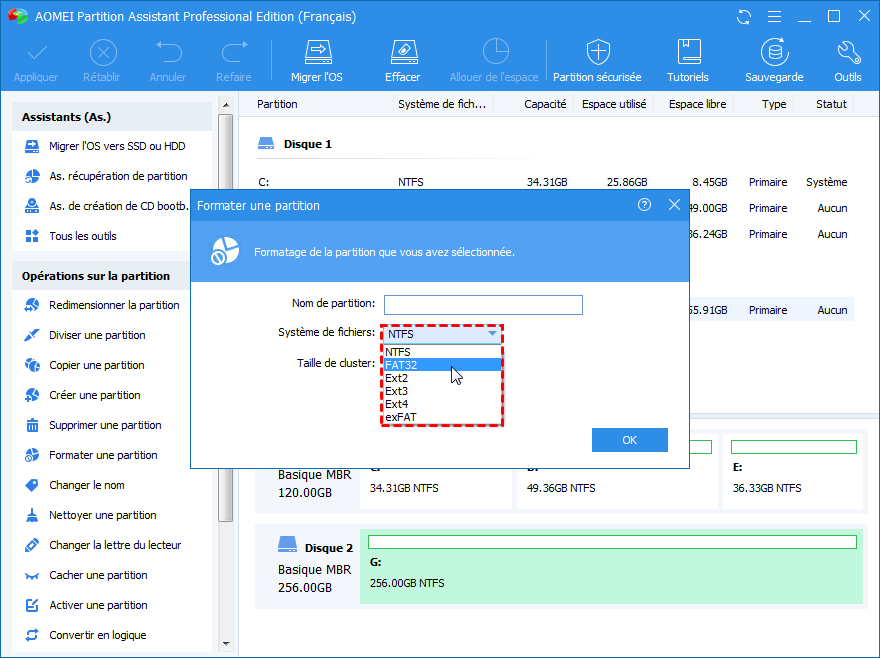880x658 pixels.
Task: Close the Formater une partition dialog
Action: [x=675, y=205]
